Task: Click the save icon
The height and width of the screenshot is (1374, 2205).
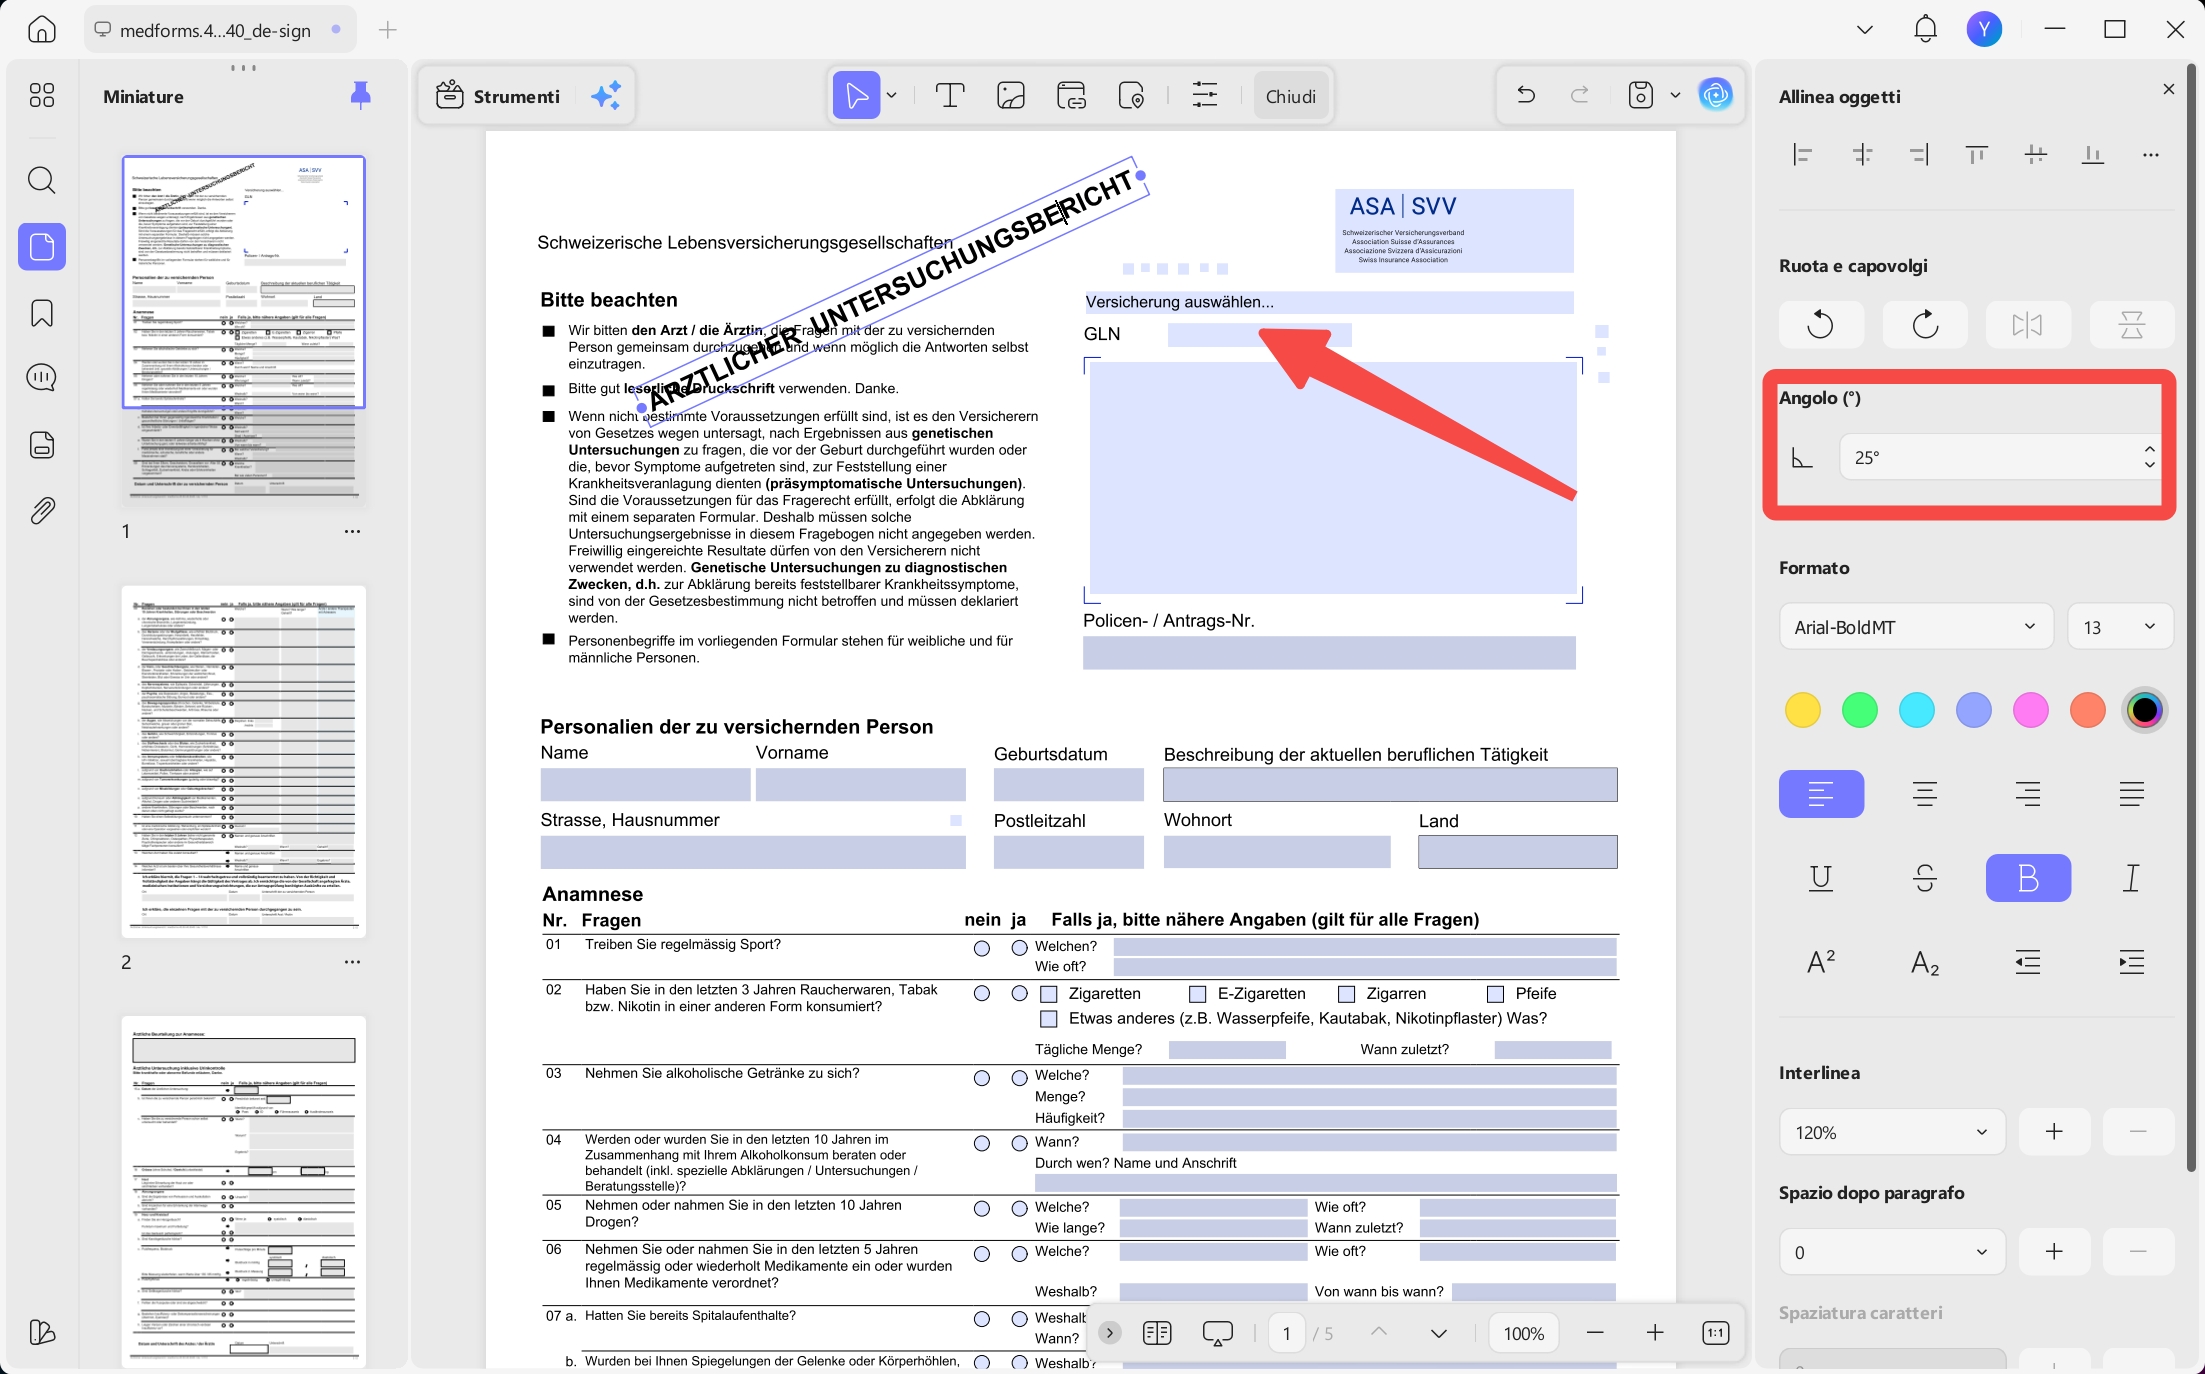Action: pyautogui.click(x=1641, y=96)
